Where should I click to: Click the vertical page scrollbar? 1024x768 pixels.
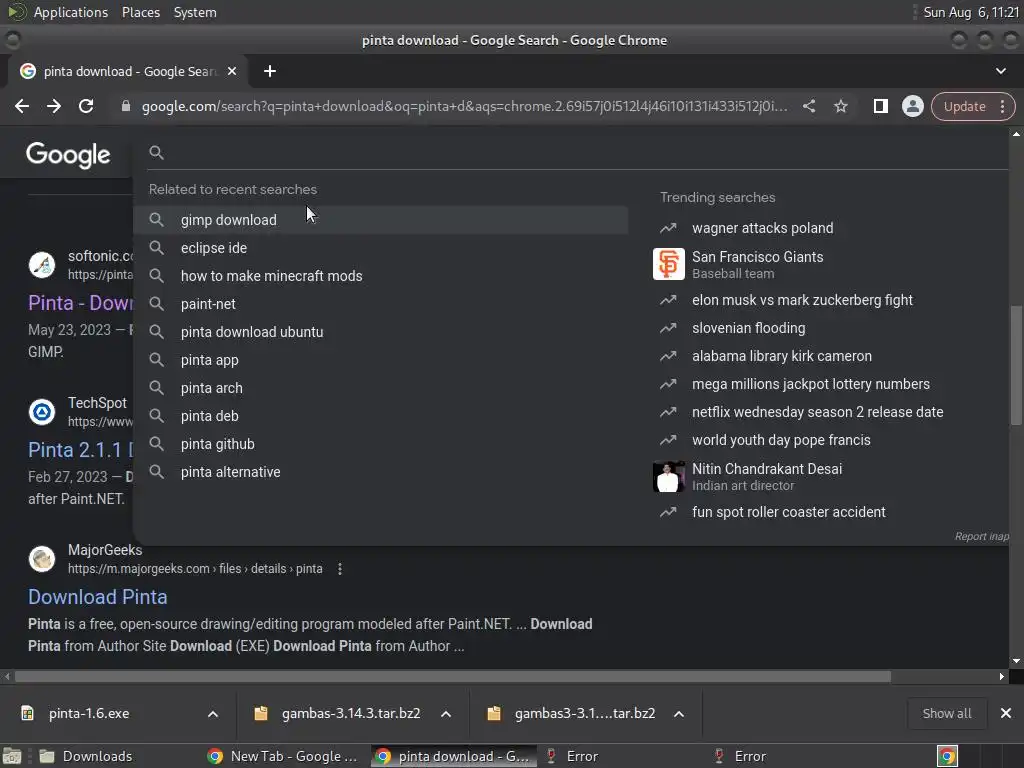[1016, 366]
